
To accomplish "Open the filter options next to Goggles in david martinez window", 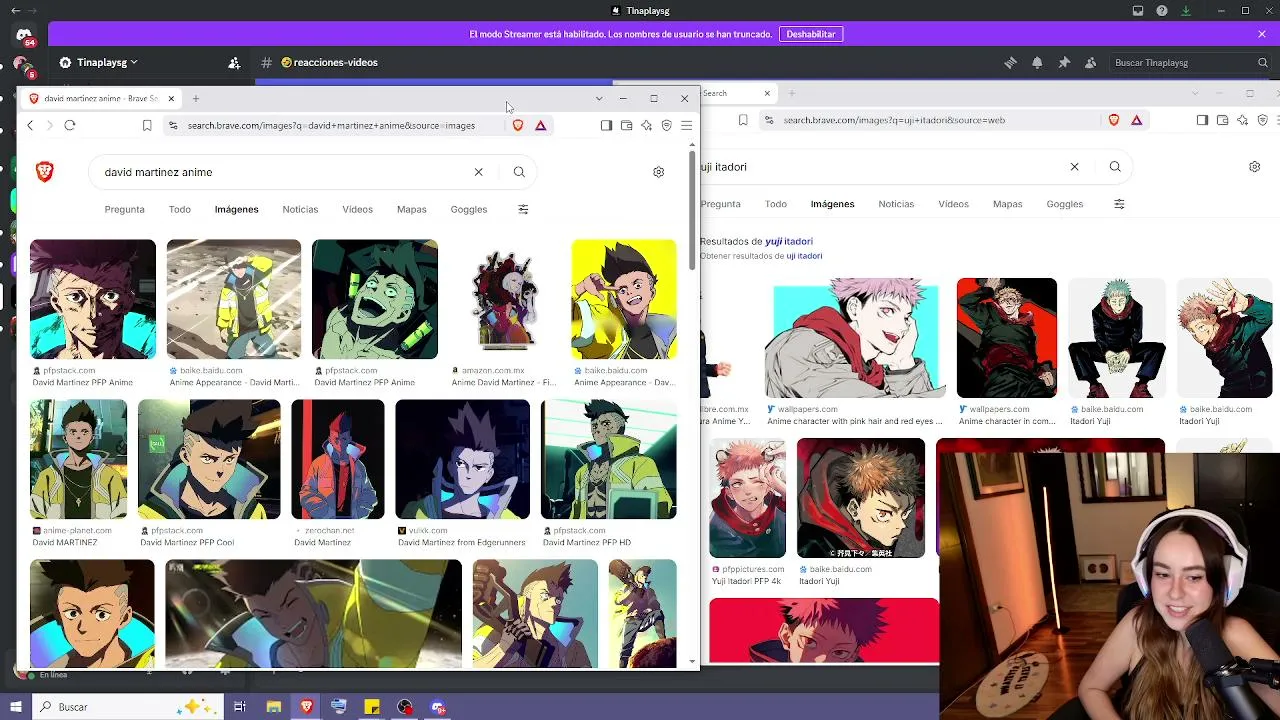I will 523,209.
